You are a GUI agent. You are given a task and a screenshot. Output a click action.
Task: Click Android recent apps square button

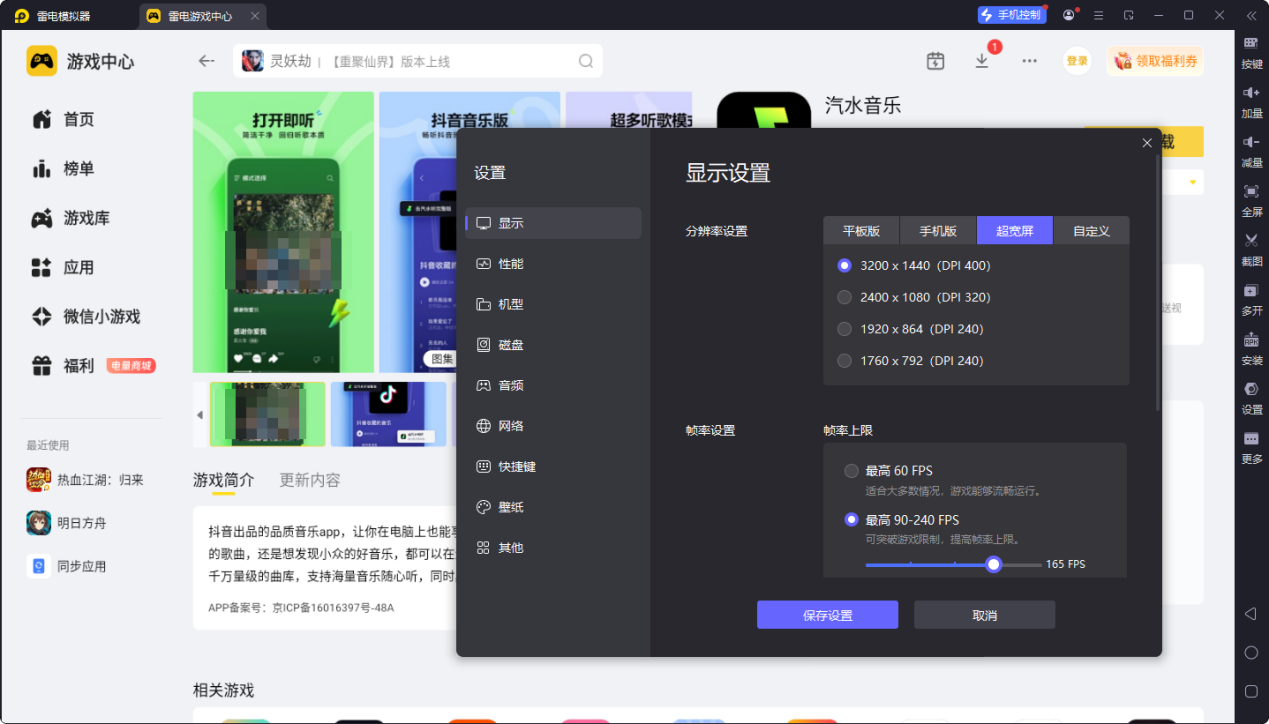[x=1251, y=691]
